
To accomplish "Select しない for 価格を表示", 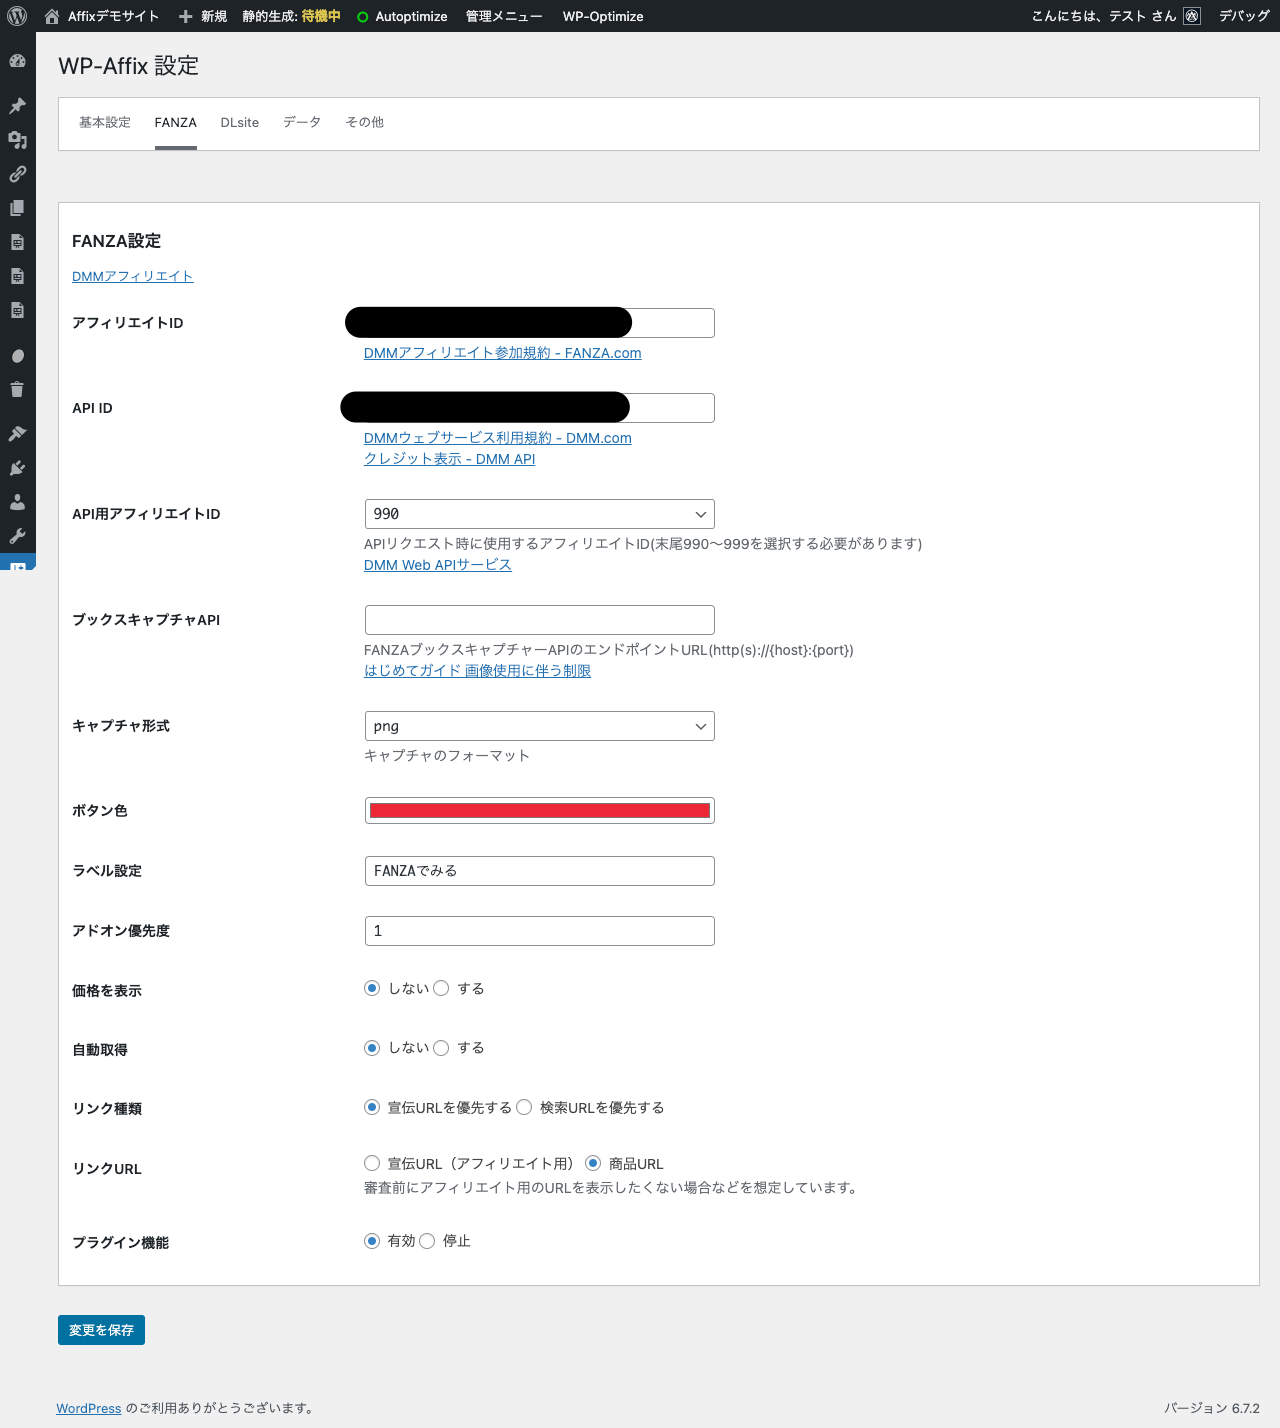I will (x=372, y=988).
